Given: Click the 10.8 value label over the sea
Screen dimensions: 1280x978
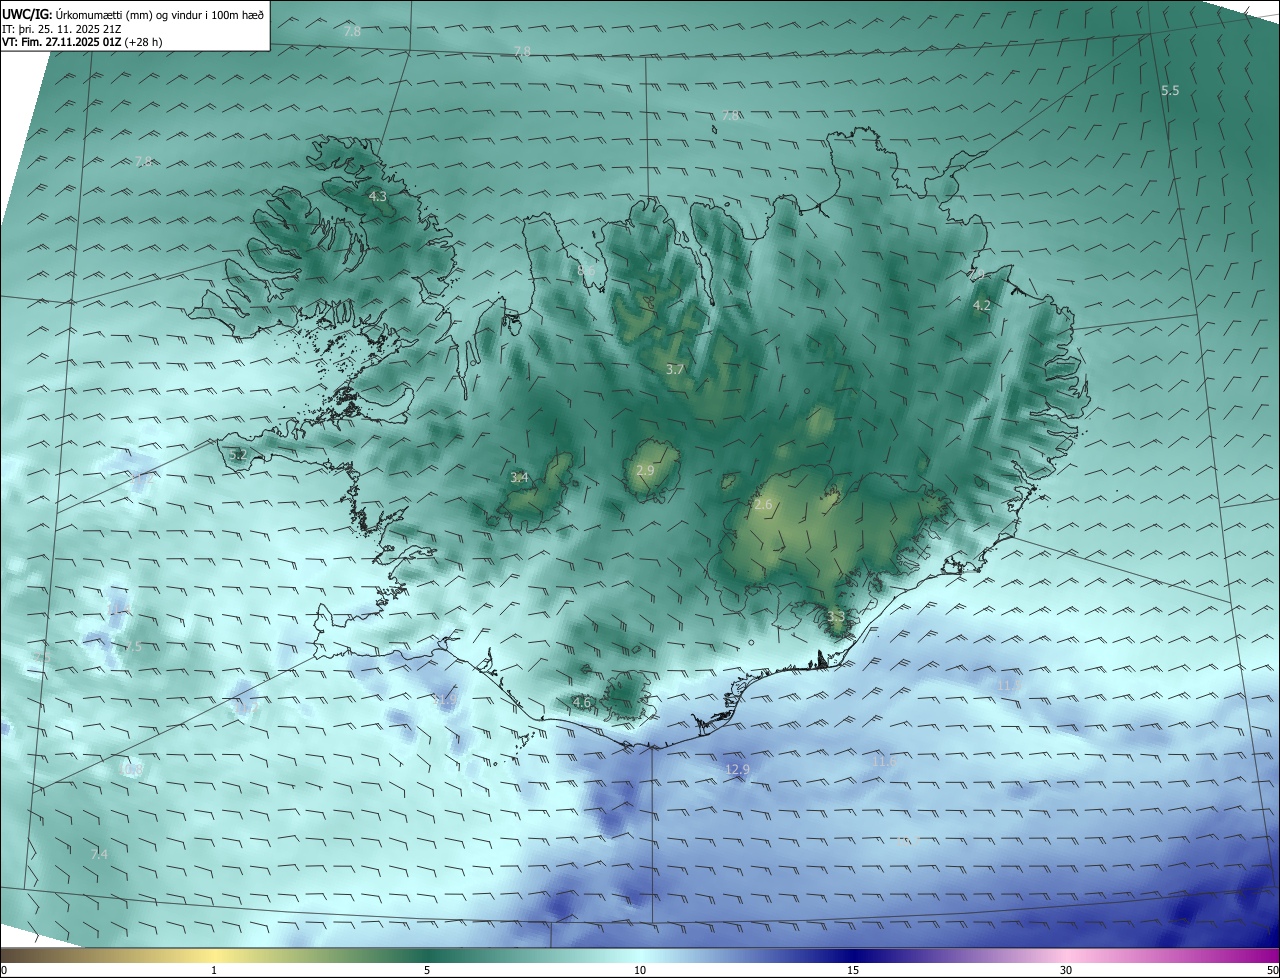Looking at the screenshot, I should click(132, 770).
